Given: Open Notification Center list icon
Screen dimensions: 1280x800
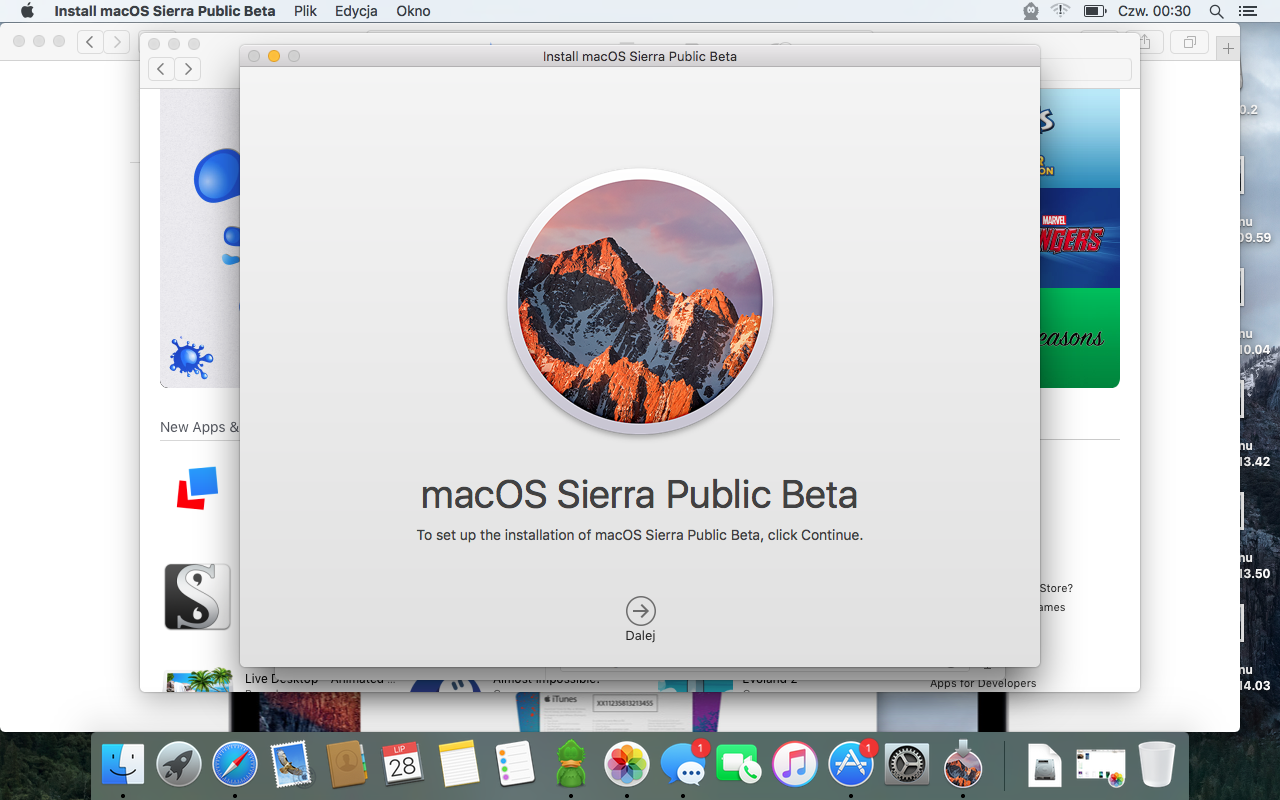Looking at the screenshot, I should click(1247, 11).
